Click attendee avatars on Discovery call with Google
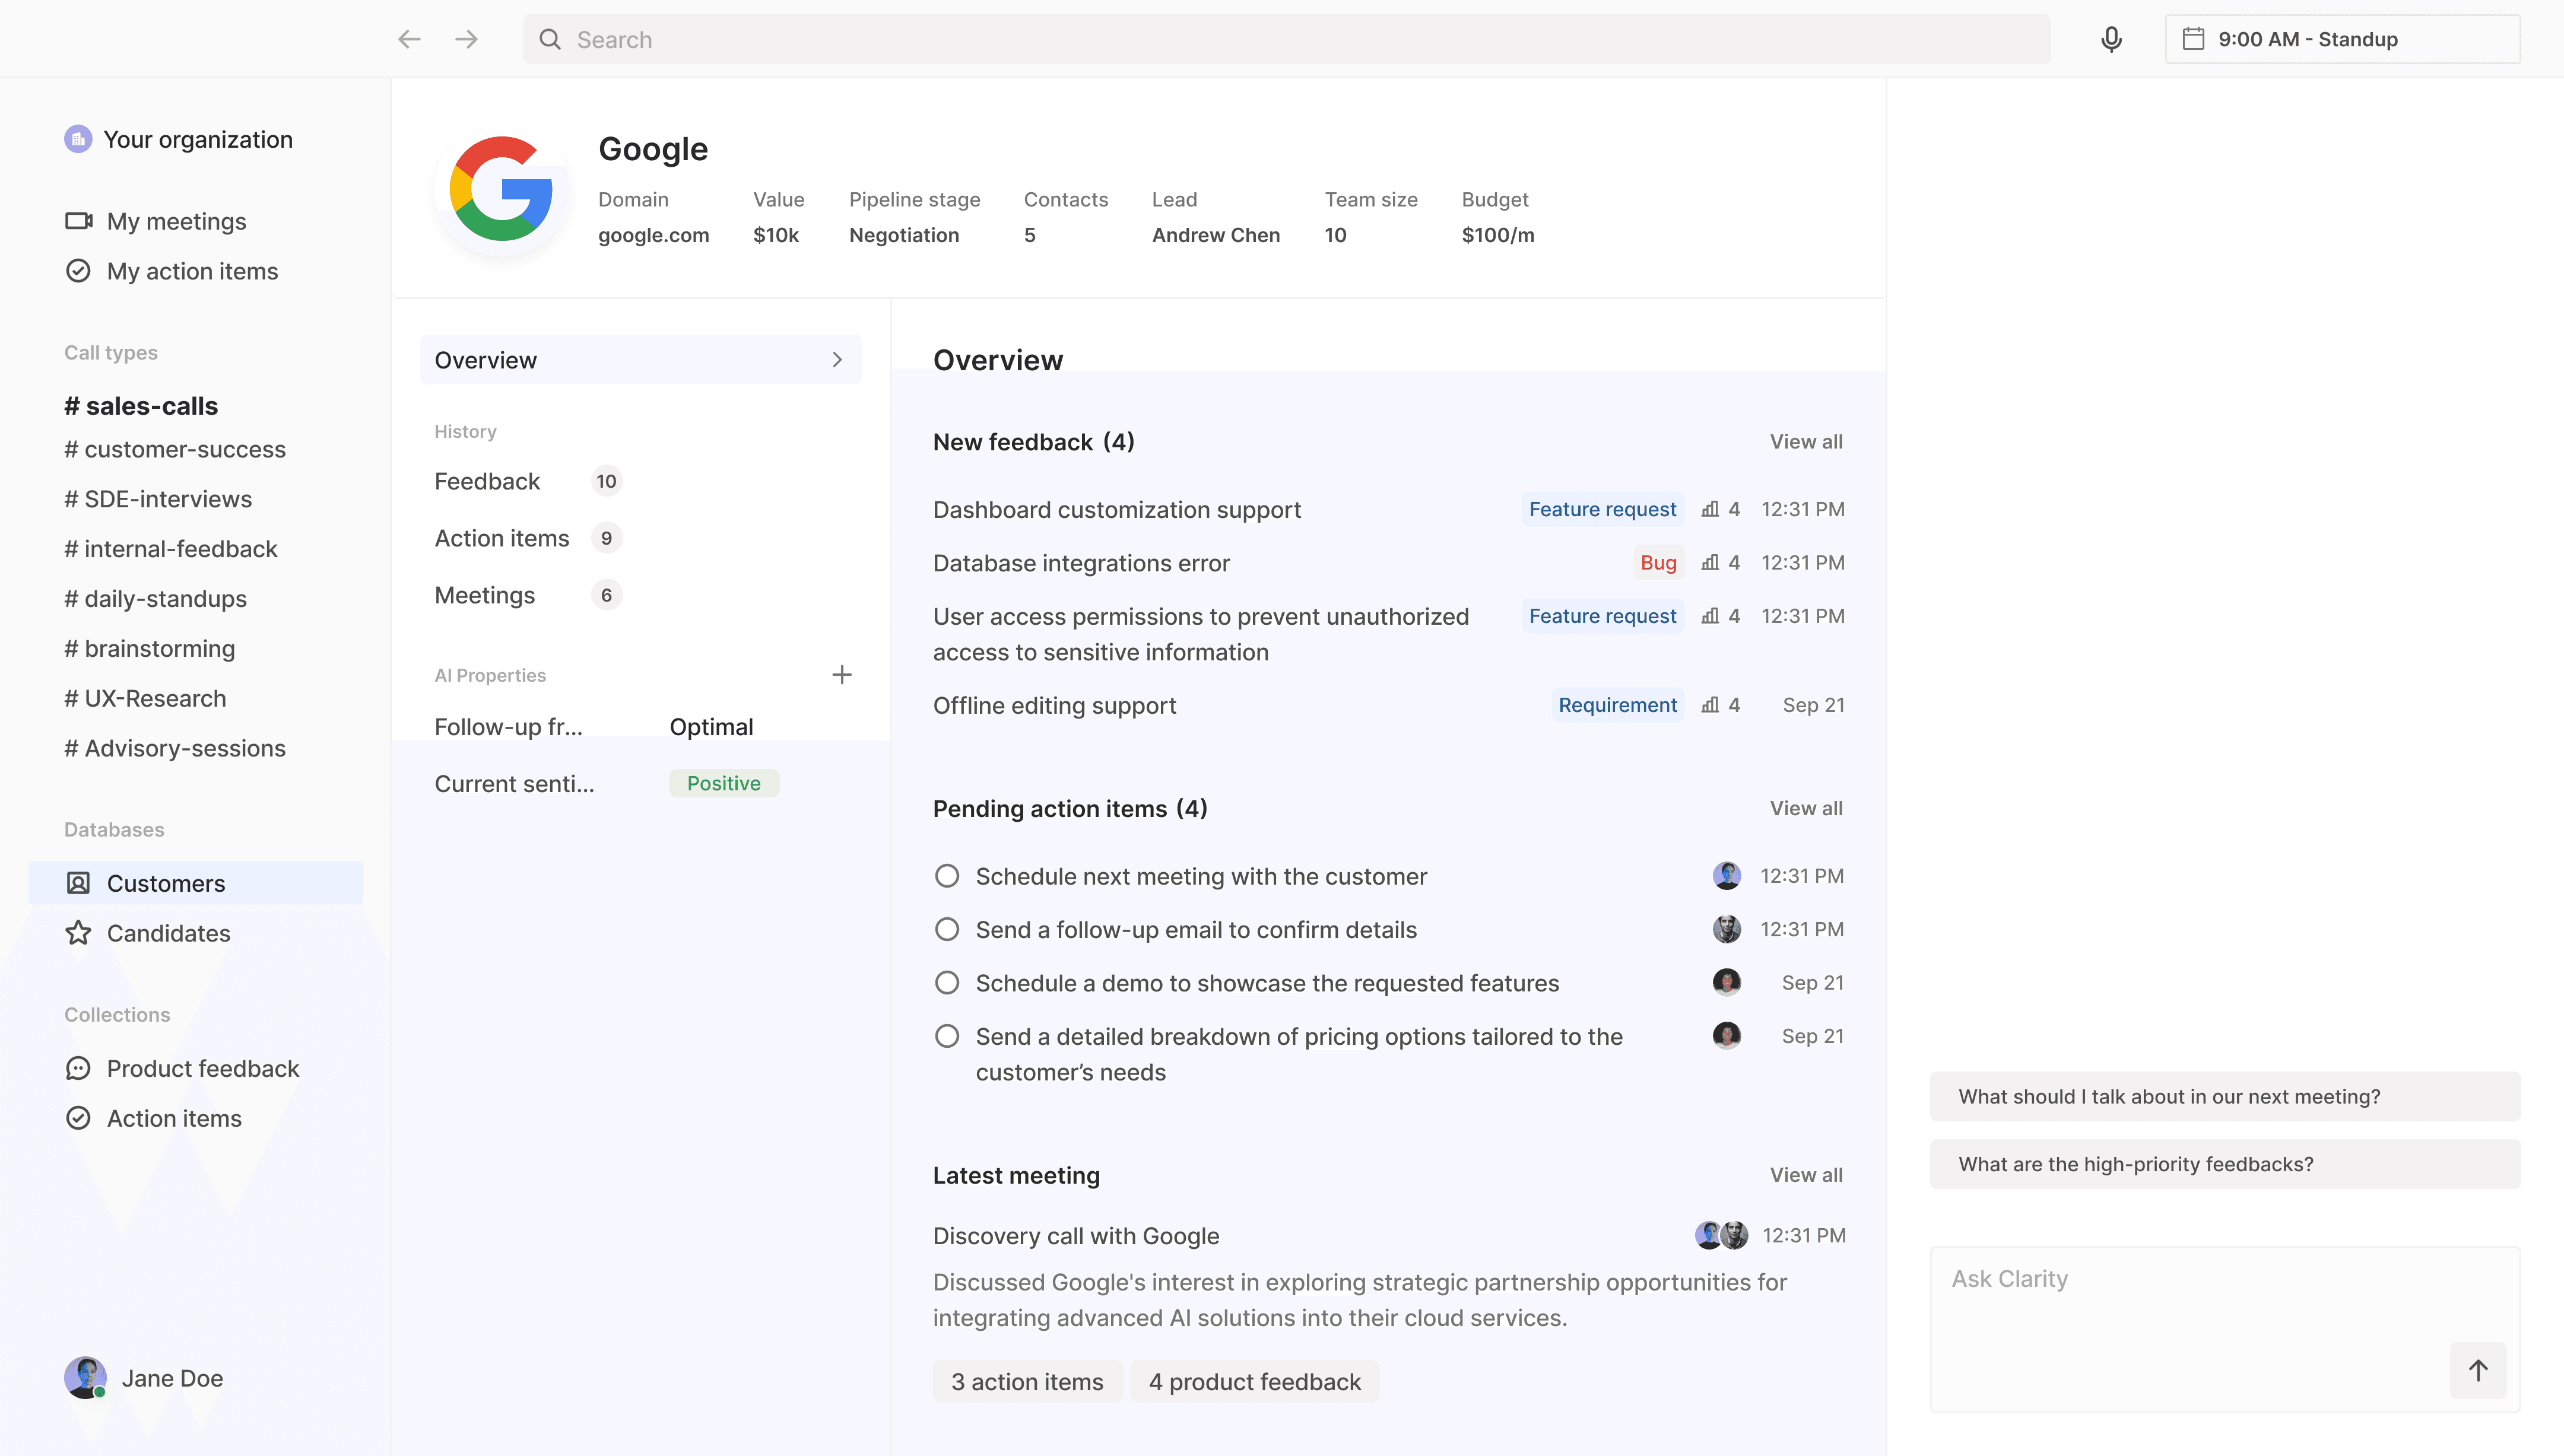Screen dimensions: 2564x1456 click(x=1721, y=1235)
